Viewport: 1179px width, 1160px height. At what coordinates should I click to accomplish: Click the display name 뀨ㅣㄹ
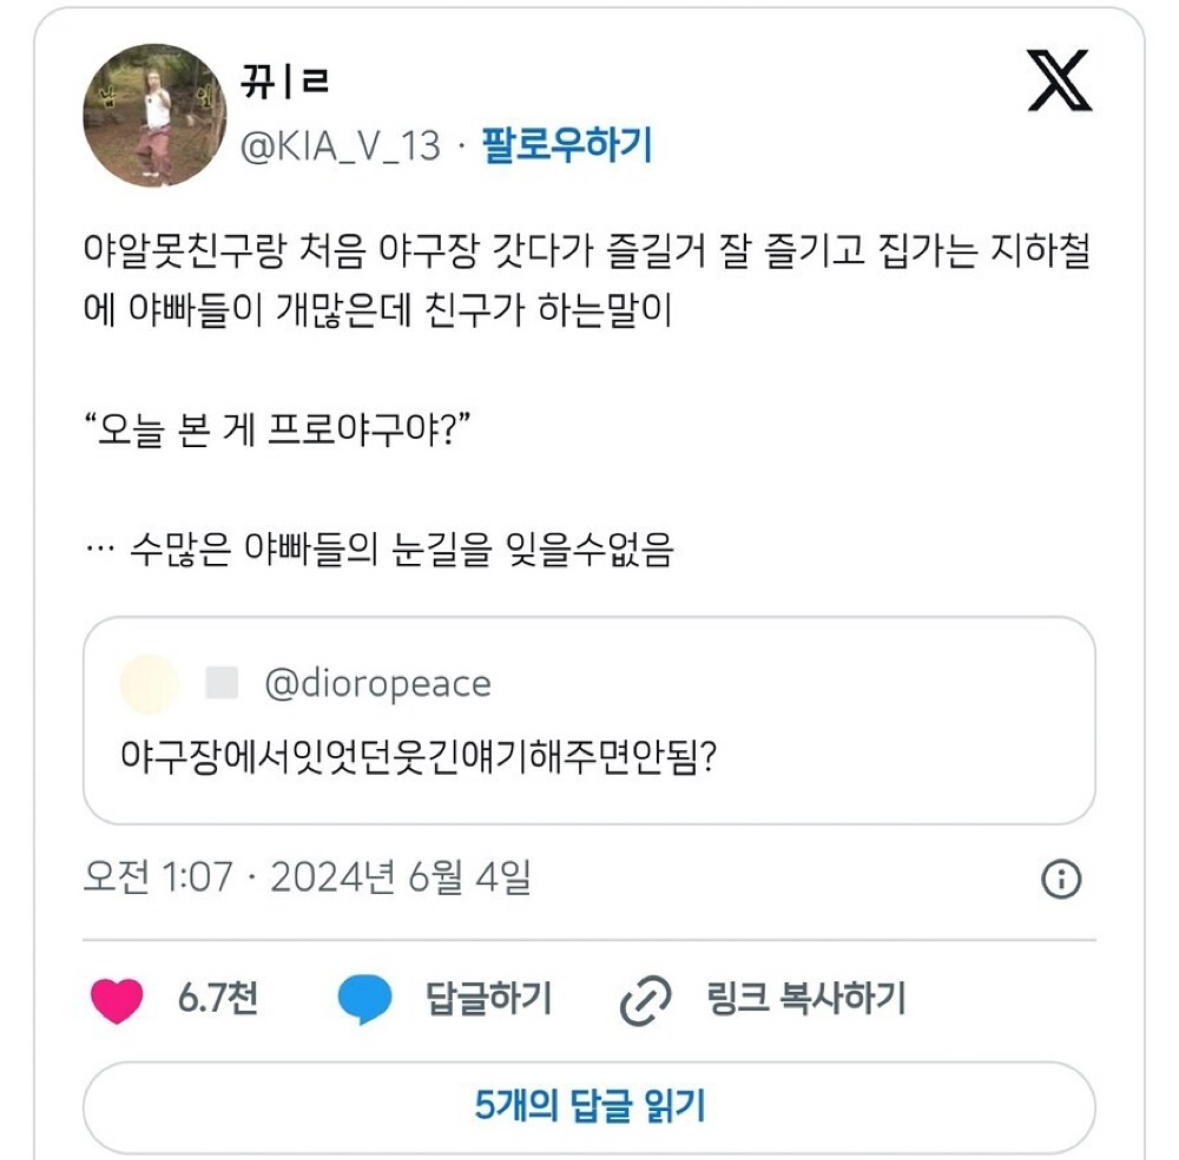[x=285, y=80]
